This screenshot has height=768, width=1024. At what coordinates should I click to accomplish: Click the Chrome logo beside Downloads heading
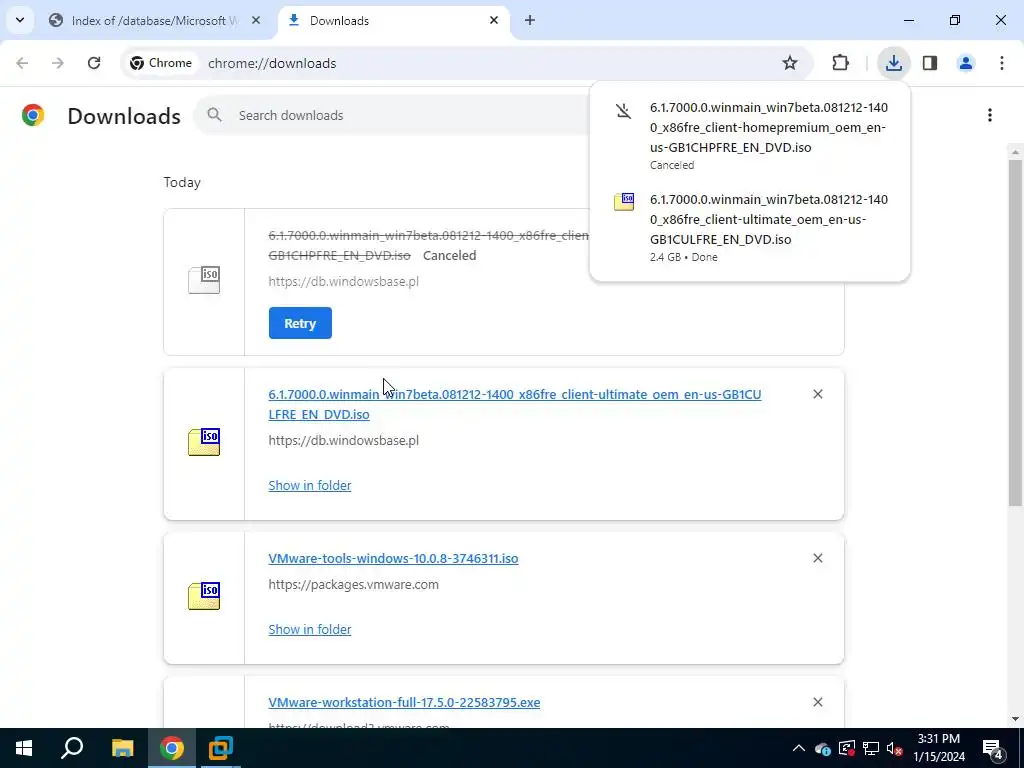pos(33,116)
